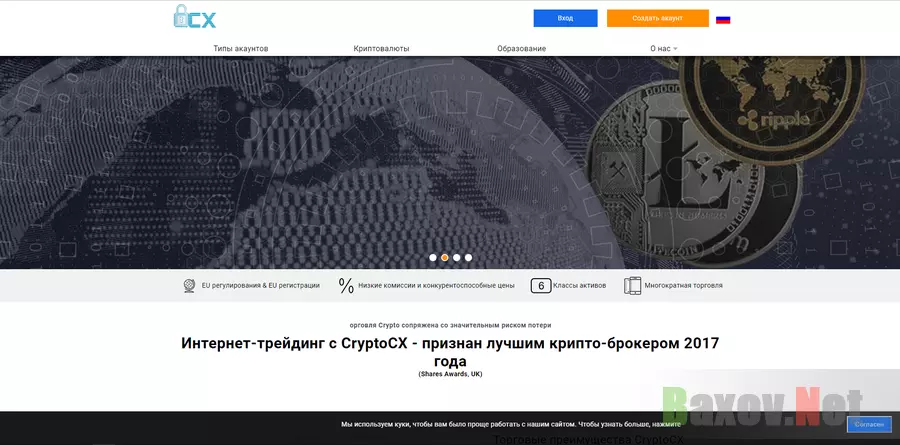Select the third carousel slide dot
The image size is (900, 445).
[x=456, y=257]
